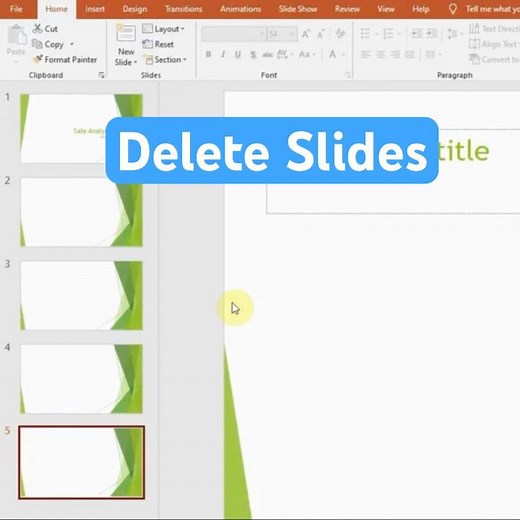Align text right
The width and height of the screenshot is (520, 520).
pos(395,54)
